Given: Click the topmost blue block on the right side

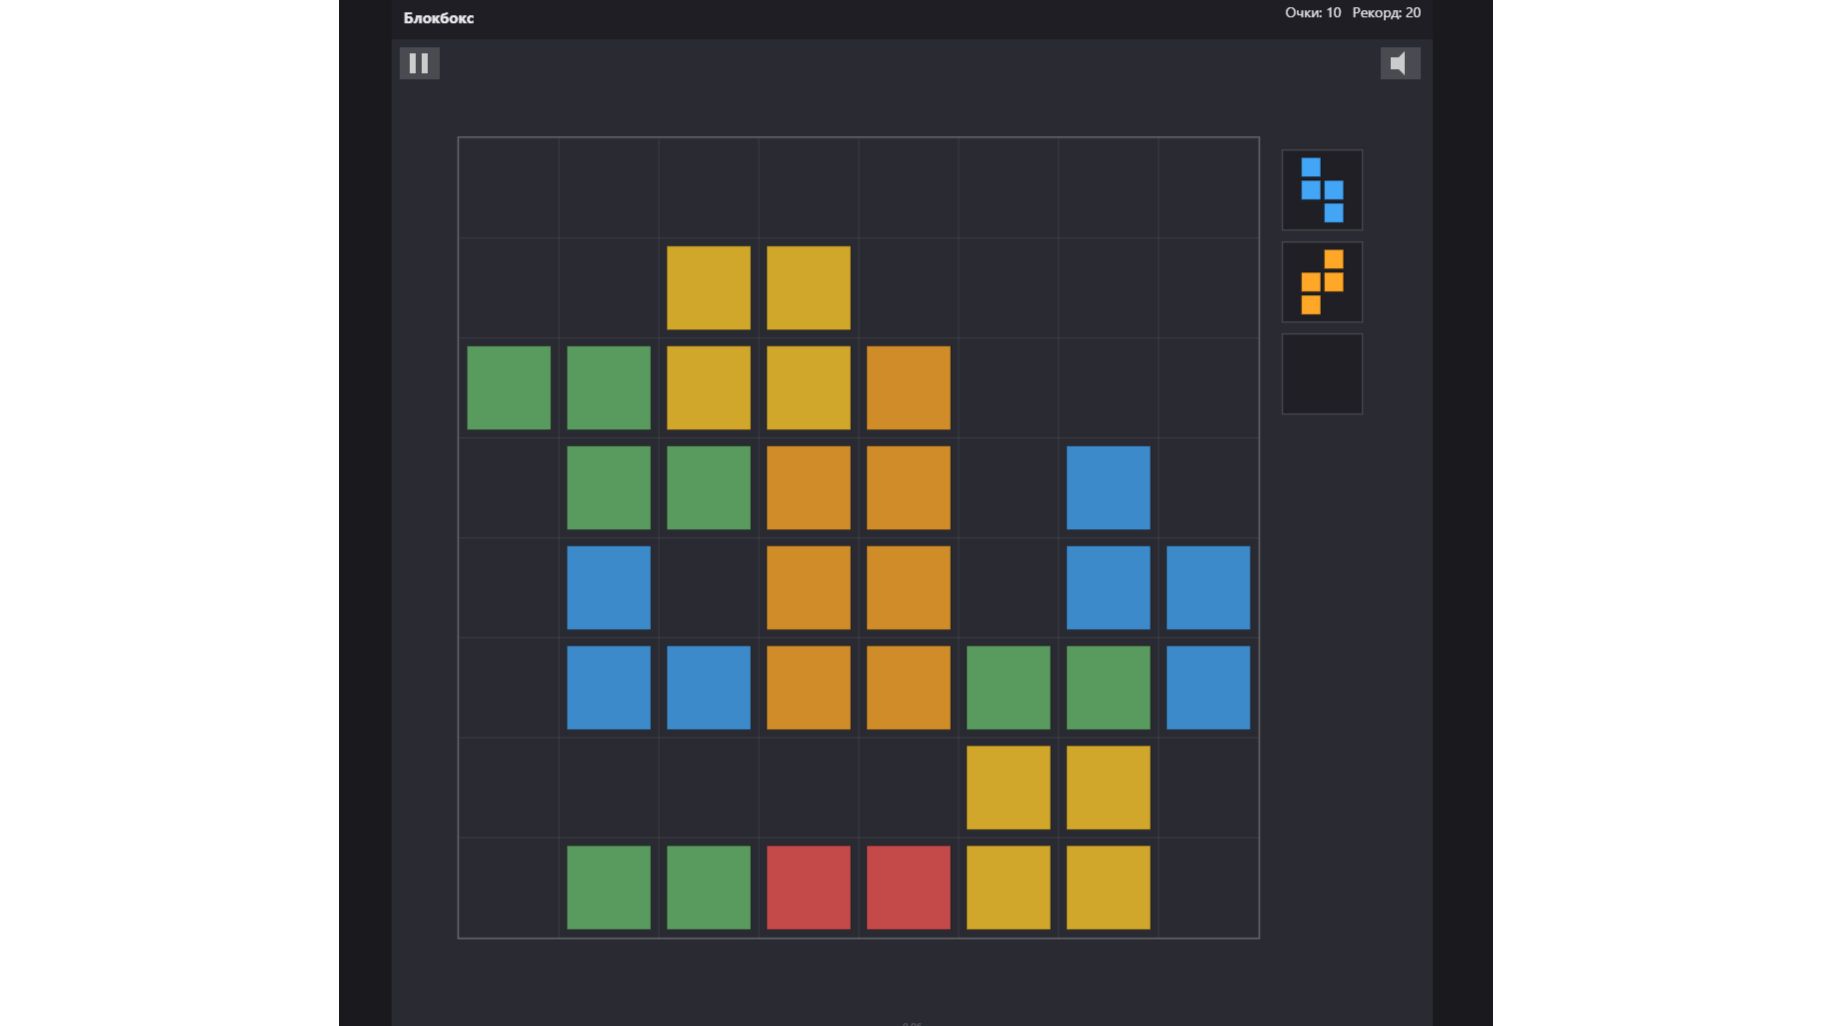Looking at the screenshot, I should click(1108, 488).
